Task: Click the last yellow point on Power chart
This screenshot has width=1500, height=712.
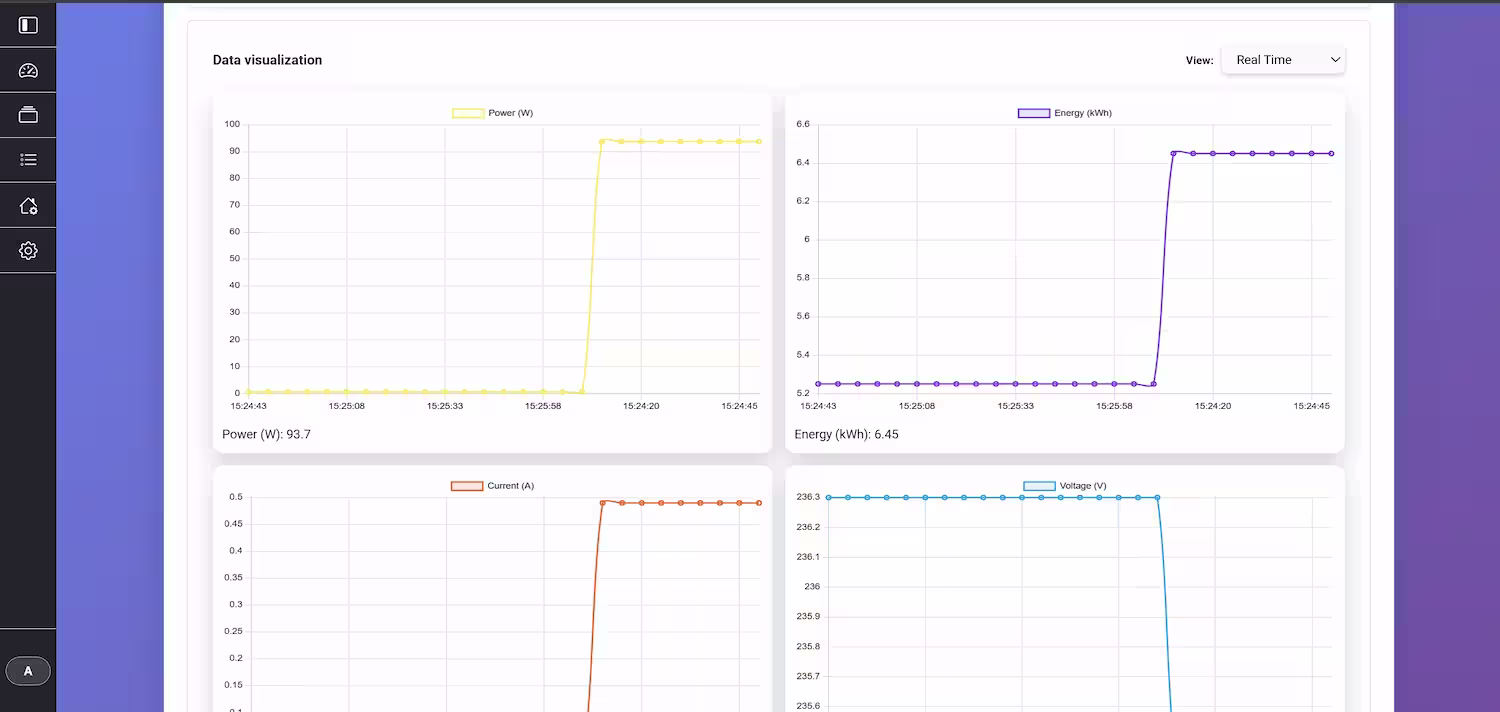Action: [758, 142]
